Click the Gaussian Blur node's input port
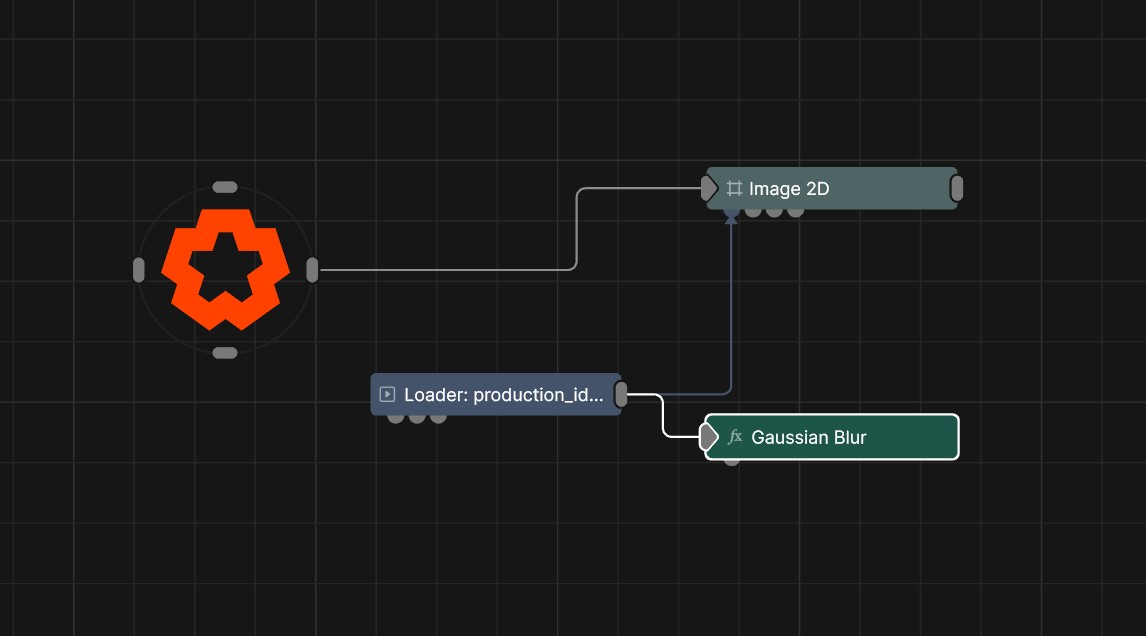This screenshot has height=636, width=1146. [709, 437]
